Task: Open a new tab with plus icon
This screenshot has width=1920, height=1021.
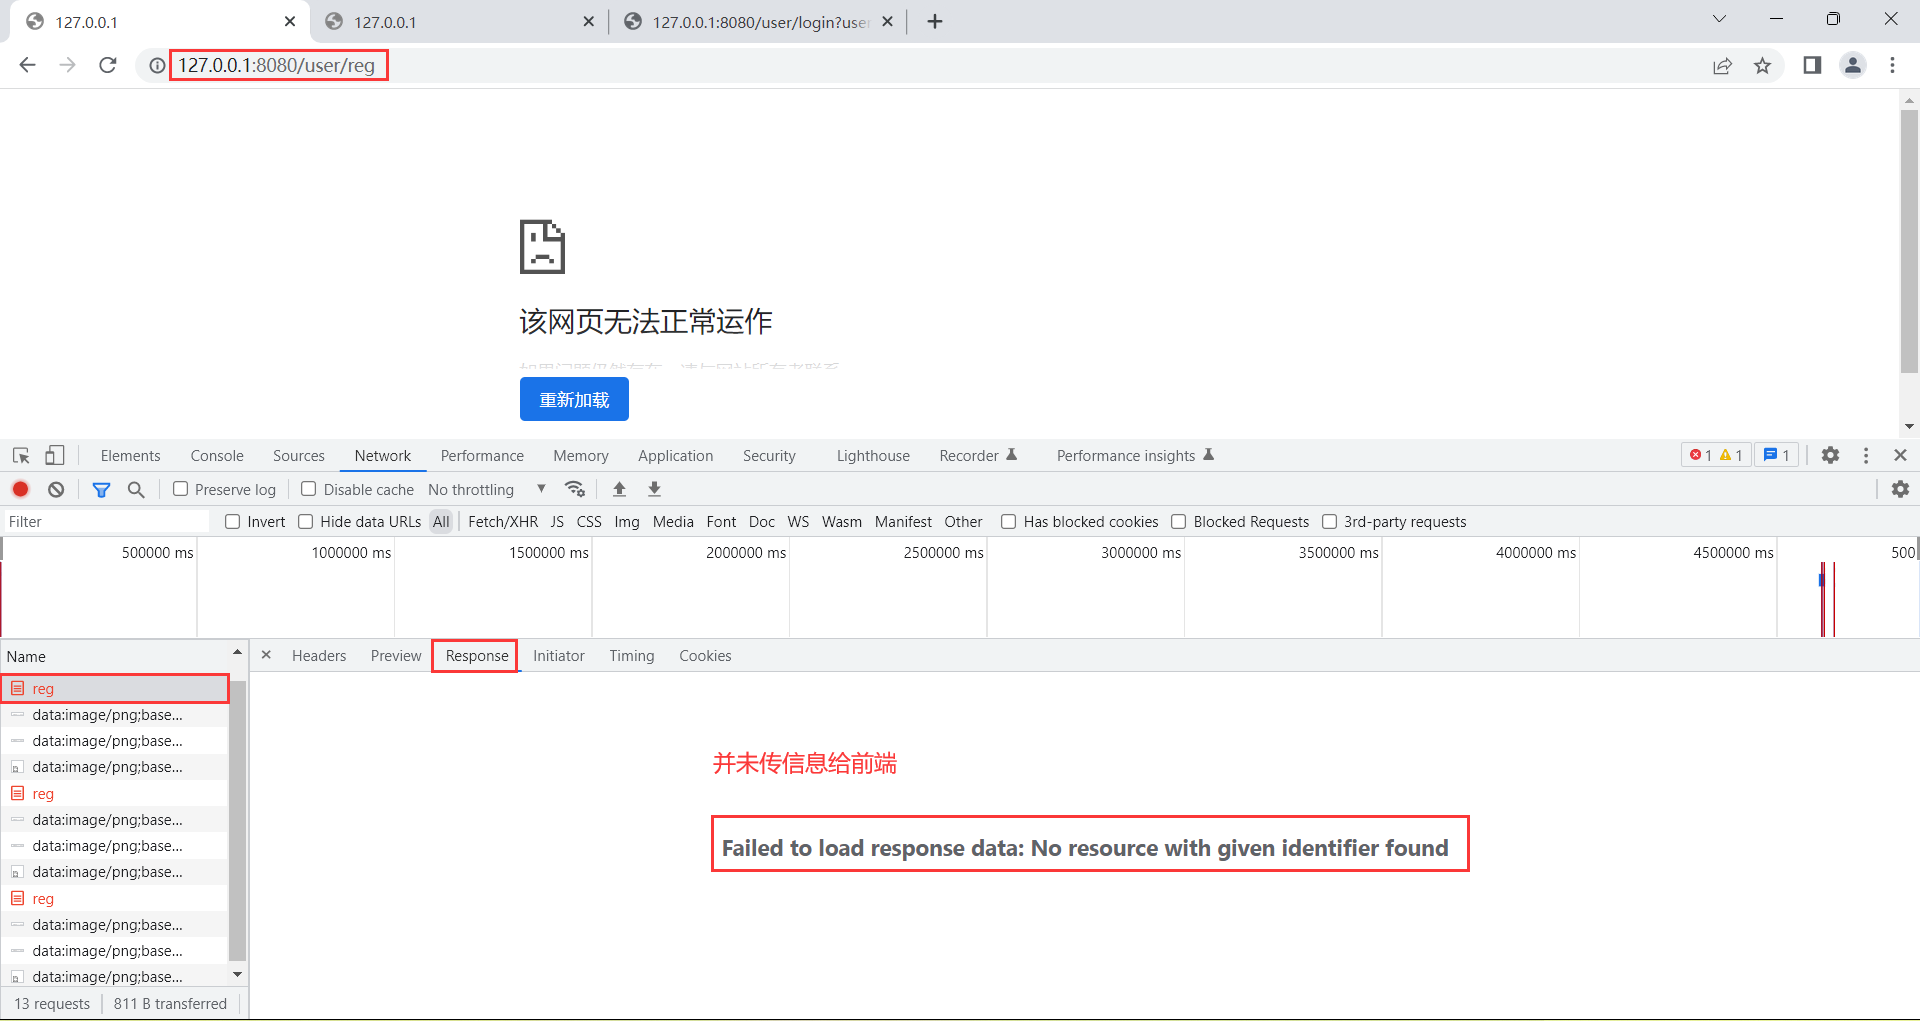Action: click(x=935, y=22)
